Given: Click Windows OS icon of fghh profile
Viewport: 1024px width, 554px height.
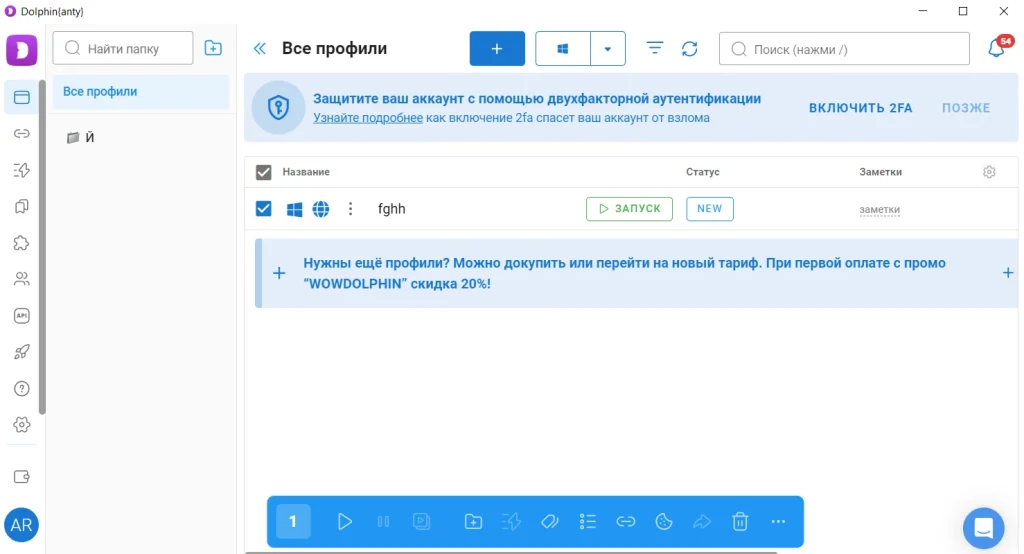Looking at the screenshot, I should tap(295, 209).
